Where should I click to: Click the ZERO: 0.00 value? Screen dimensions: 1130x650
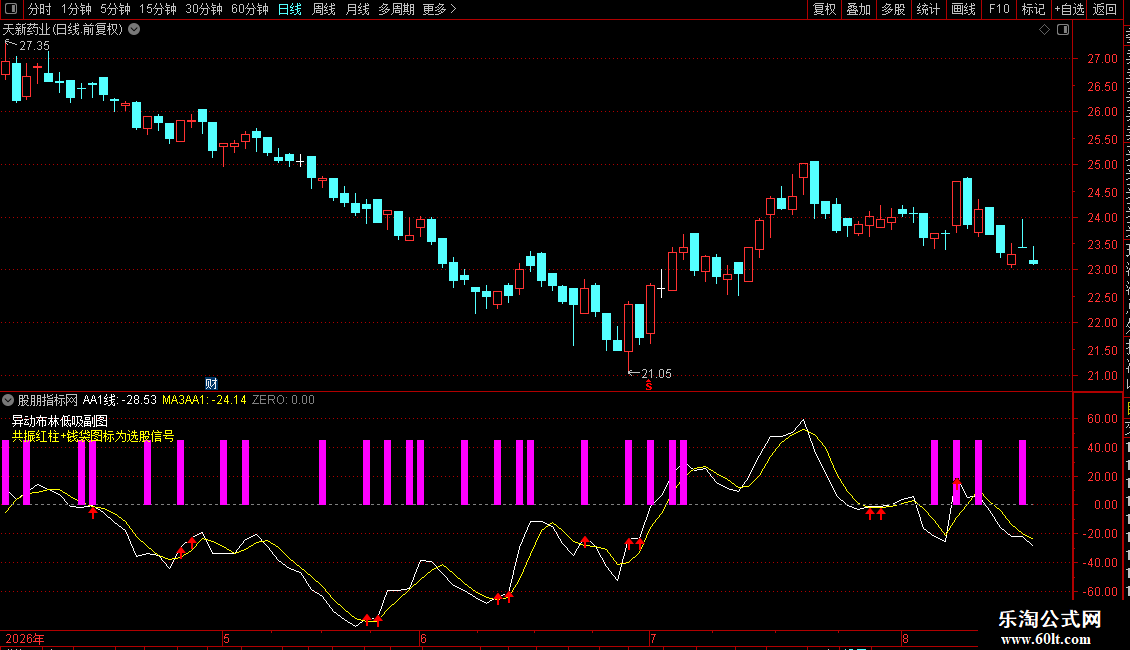click(x=283, y=400)
